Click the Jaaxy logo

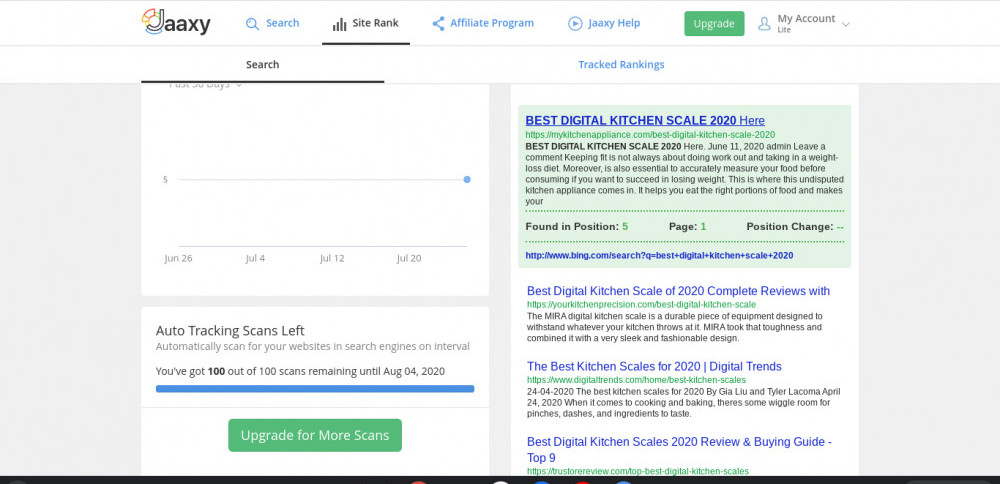(176, 22)
